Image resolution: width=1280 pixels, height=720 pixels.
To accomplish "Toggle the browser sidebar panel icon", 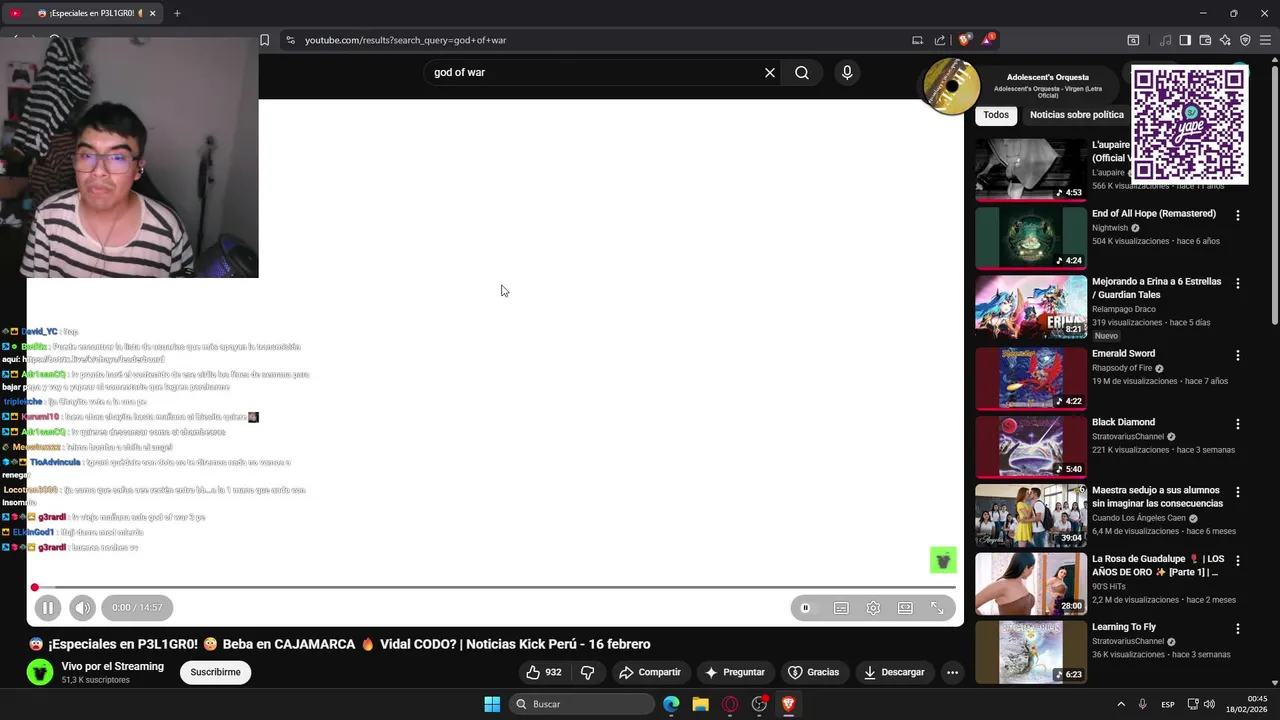I will 1185,40.
